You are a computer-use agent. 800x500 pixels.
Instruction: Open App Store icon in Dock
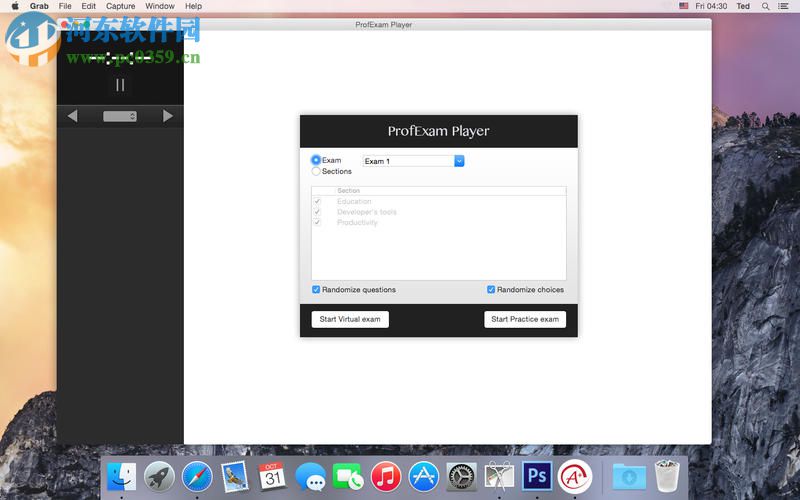[x=423, y=477]
